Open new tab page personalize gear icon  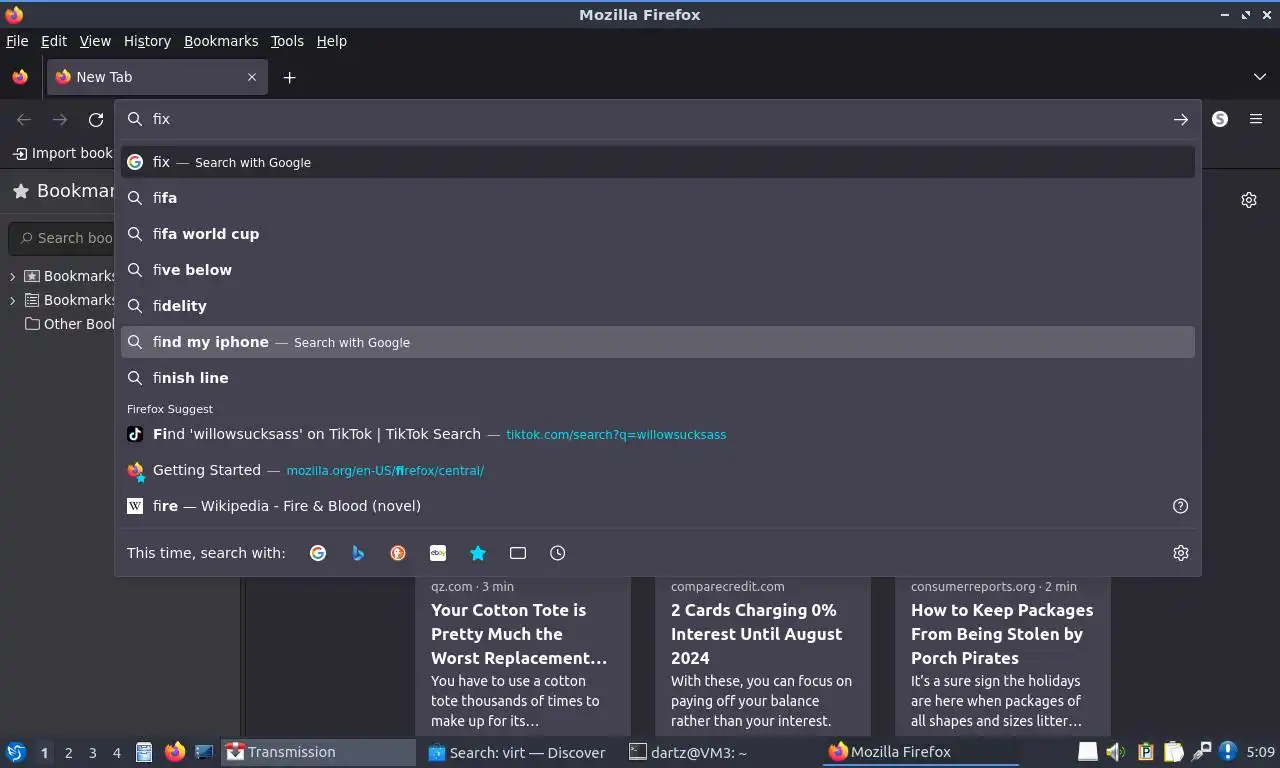1249,200
